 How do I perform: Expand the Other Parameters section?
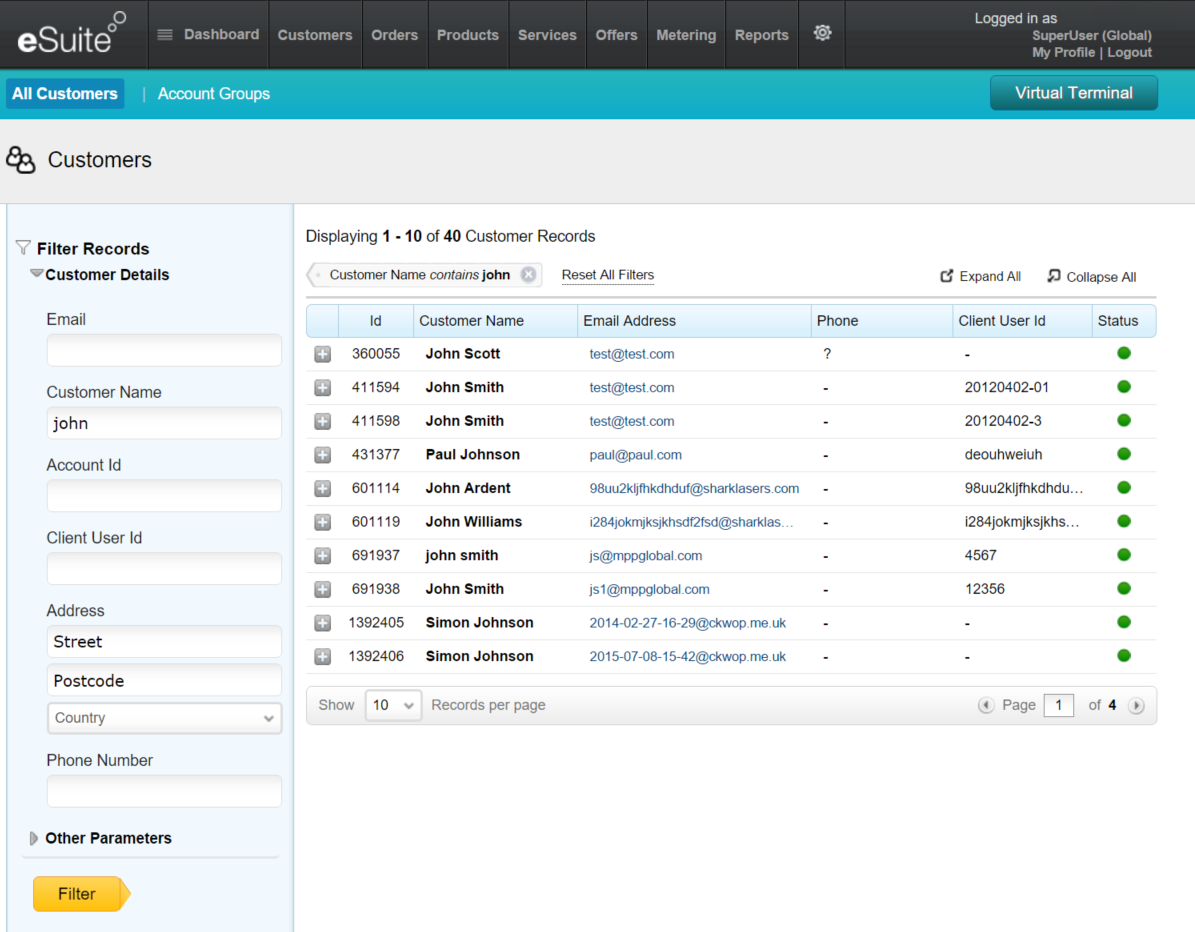[35, 838]
